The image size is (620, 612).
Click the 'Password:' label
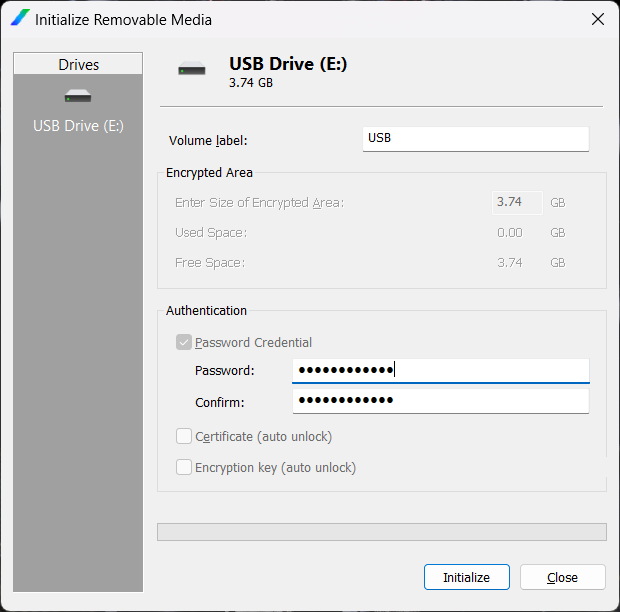click(225, 371)
